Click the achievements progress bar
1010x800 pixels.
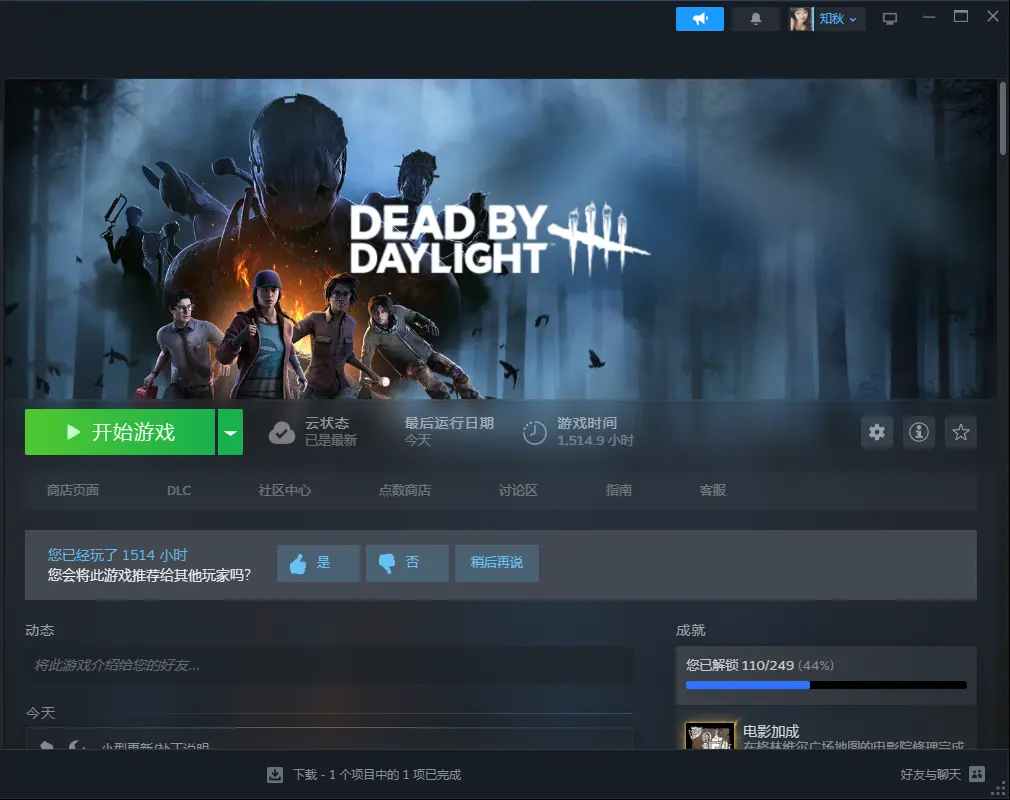point(826,685)
